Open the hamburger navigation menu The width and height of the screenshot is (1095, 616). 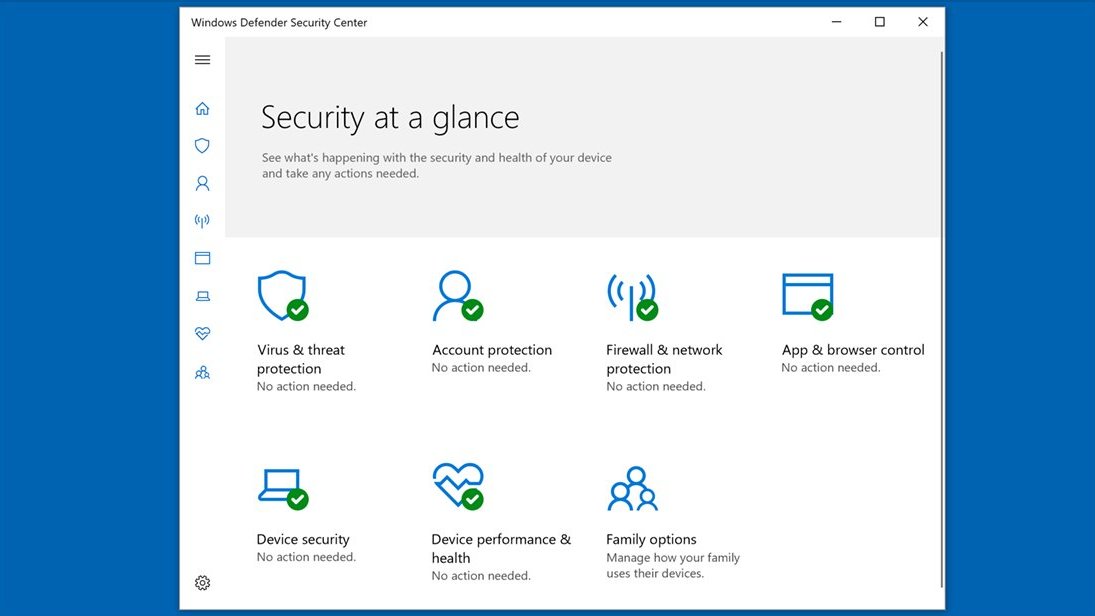203,59
